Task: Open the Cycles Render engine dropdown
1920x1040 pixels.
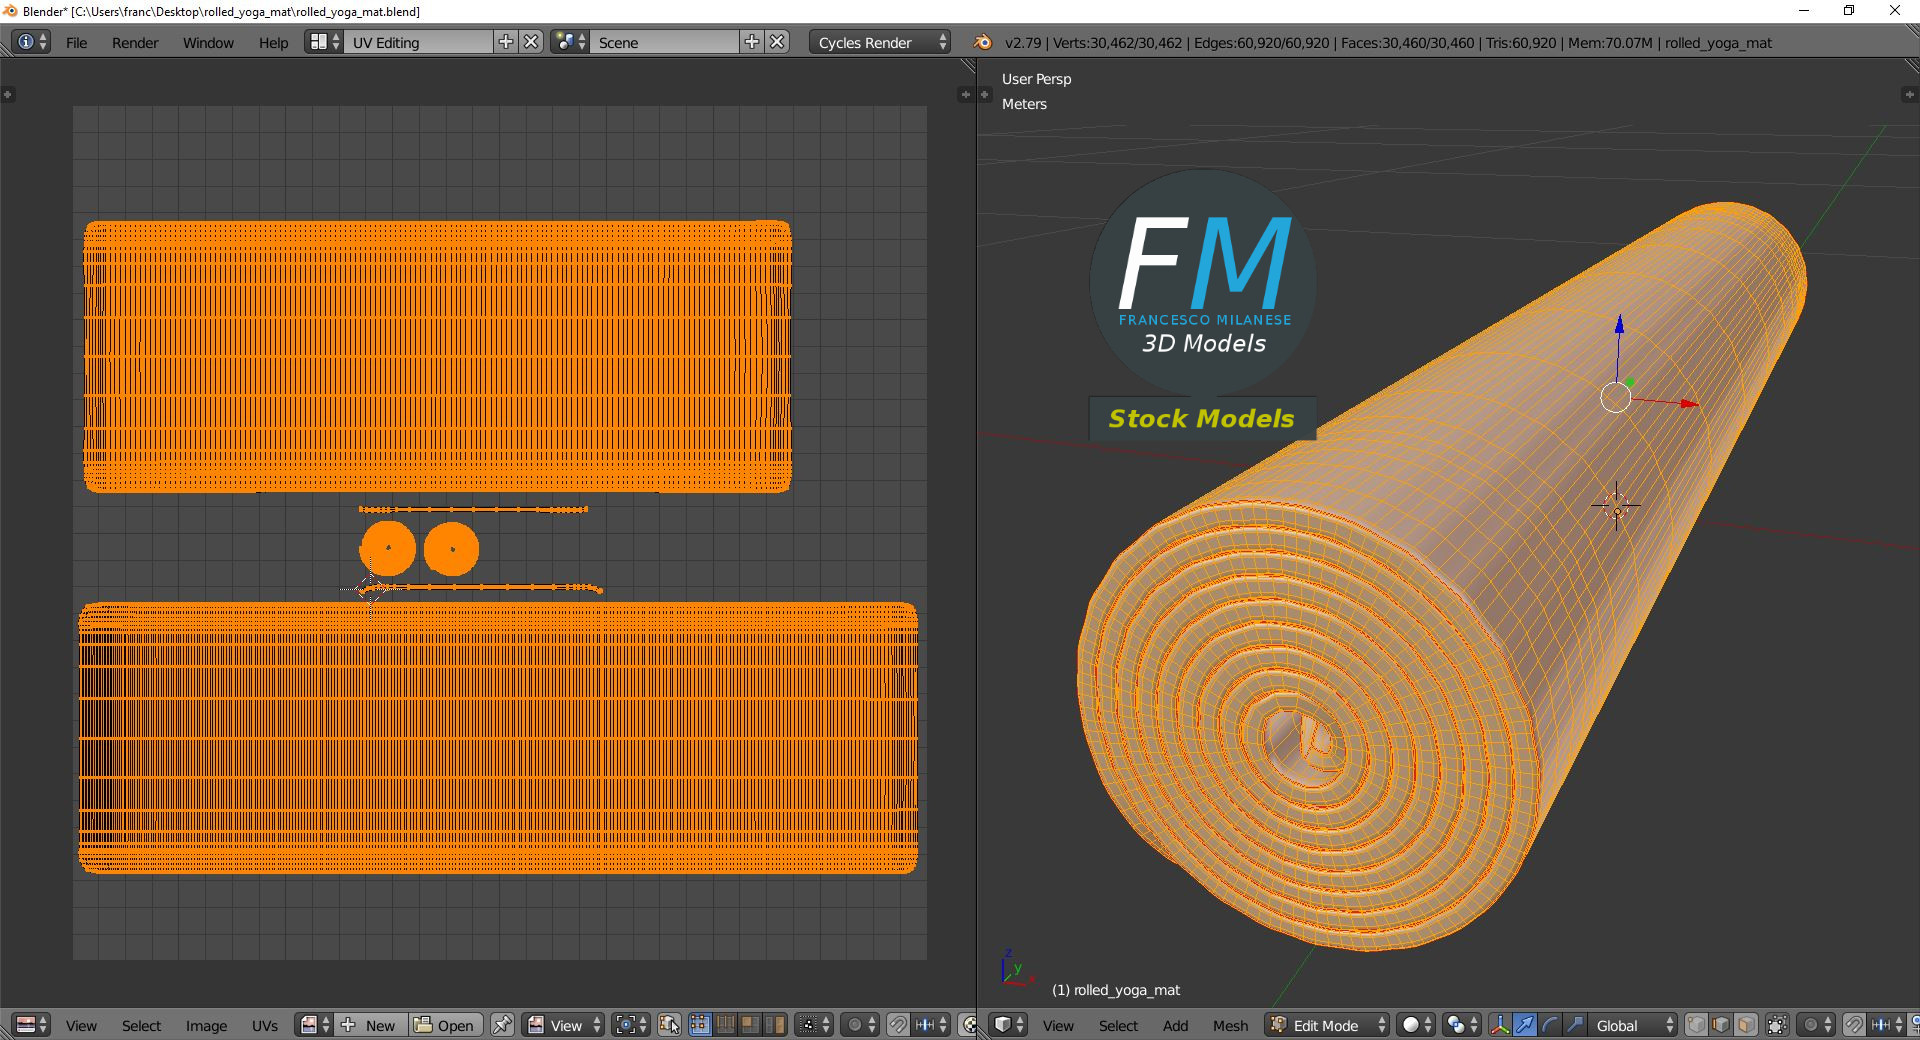Action: (881, 42)
